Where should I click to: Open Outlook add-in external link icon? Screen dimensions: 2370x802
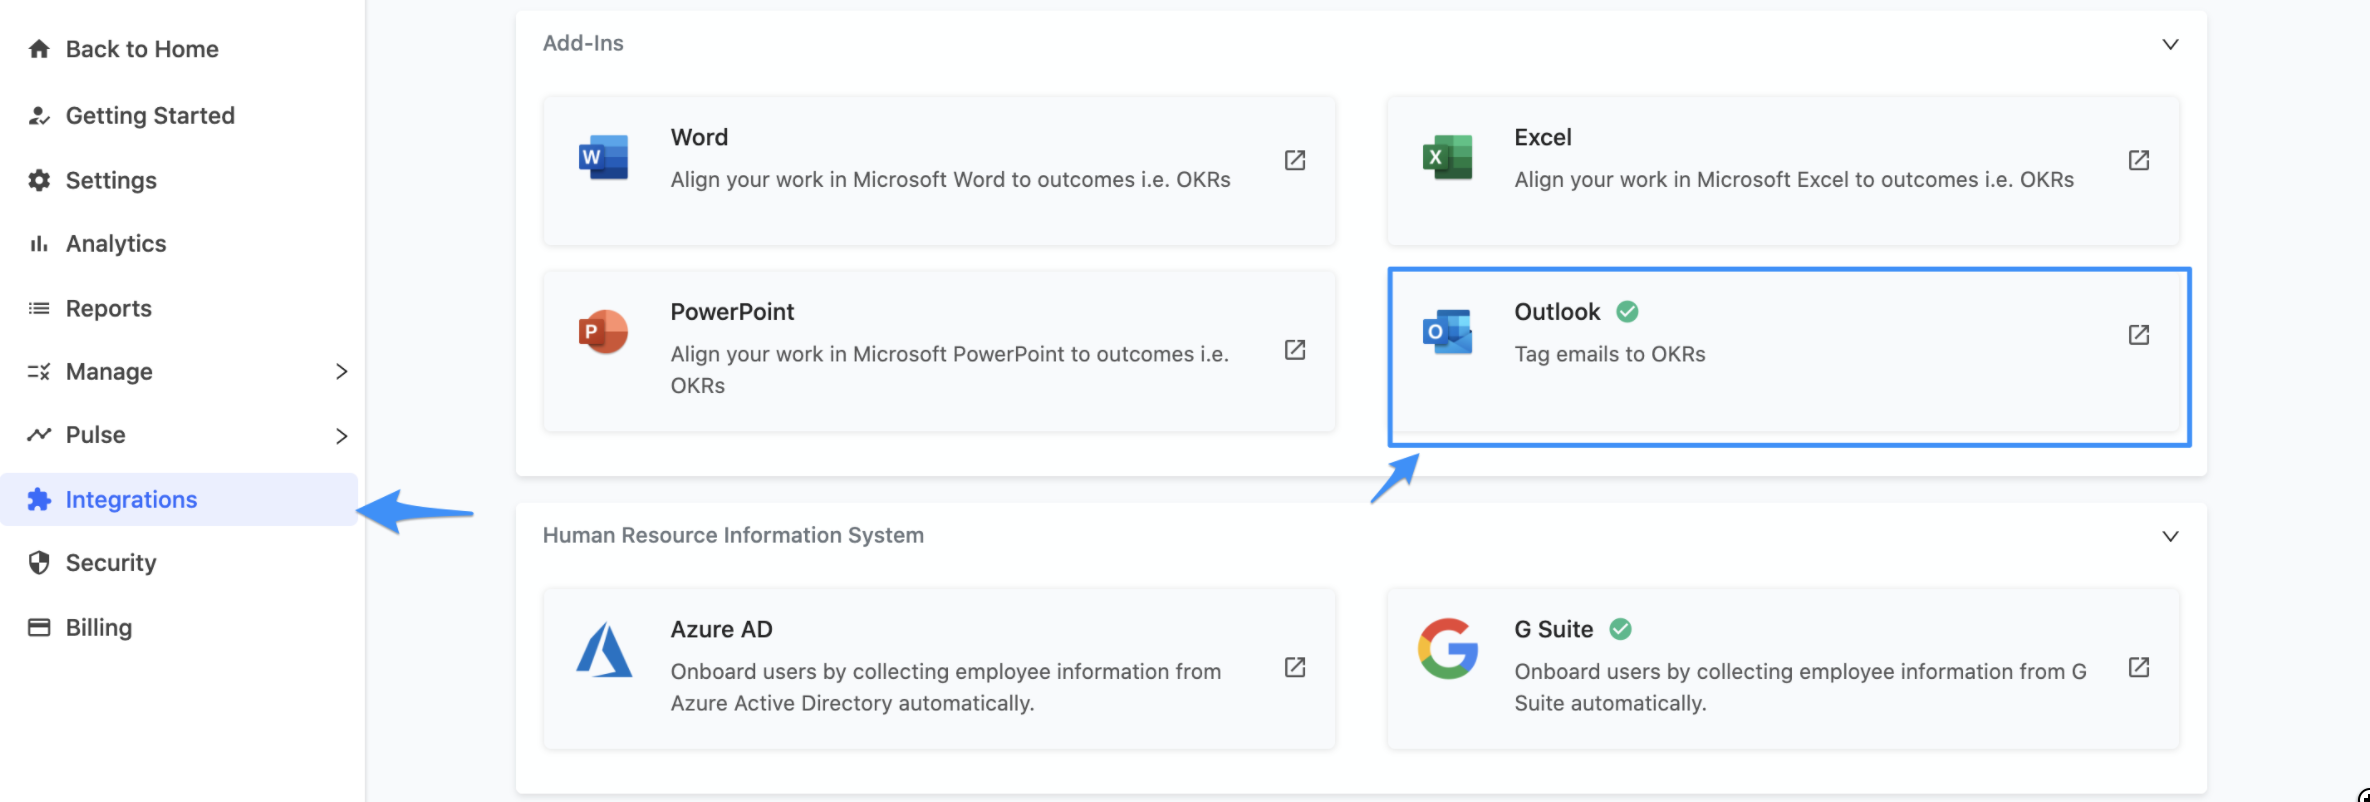point(2139,335)
